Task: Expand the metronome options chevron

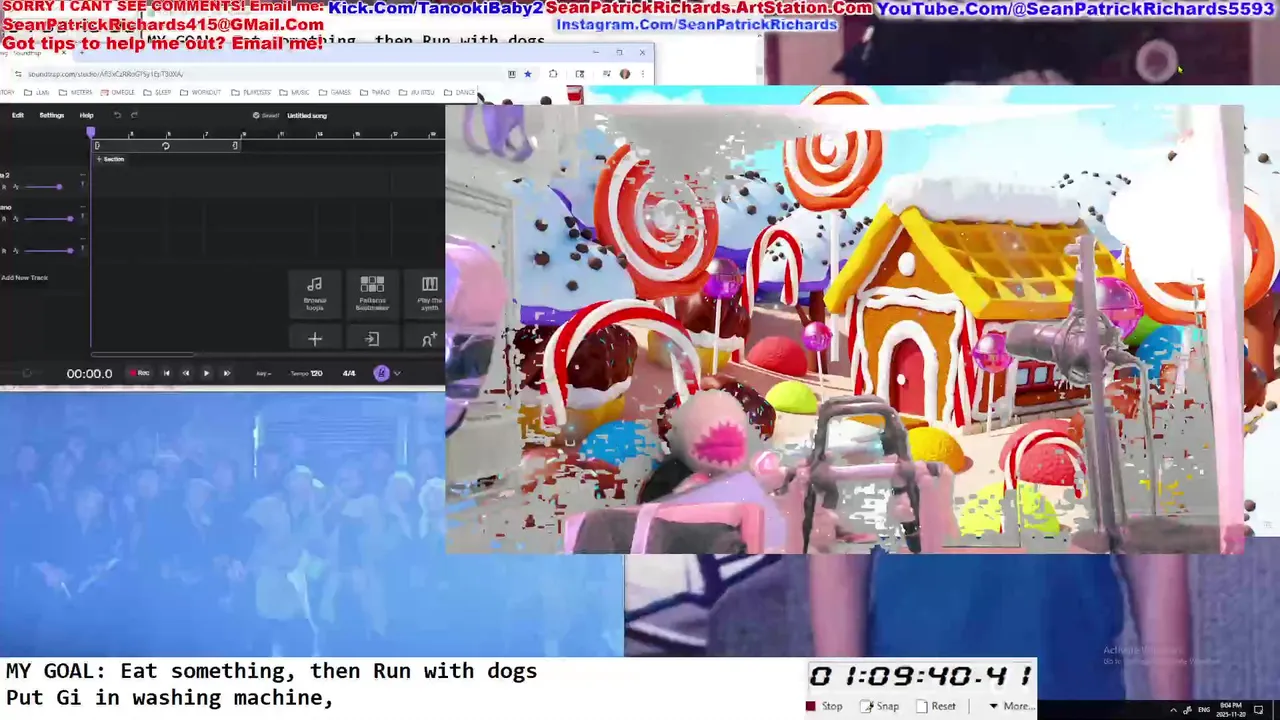Action: tap(397, 373)
